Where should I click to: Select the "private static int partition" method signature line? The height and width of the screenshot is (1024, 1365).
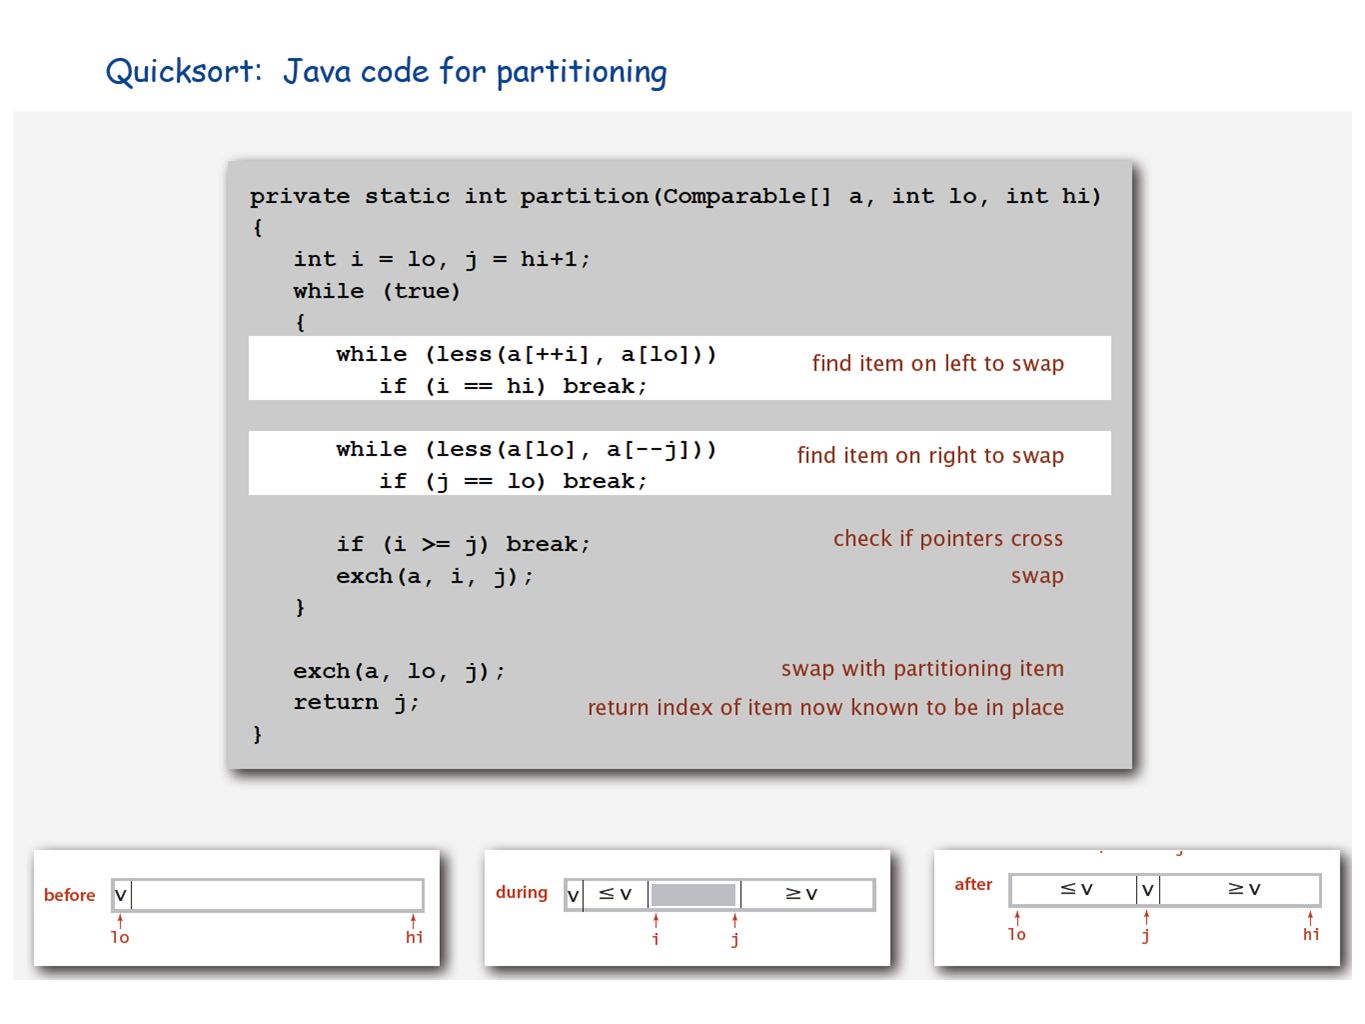pyautogui.click(x=675, y=196)
